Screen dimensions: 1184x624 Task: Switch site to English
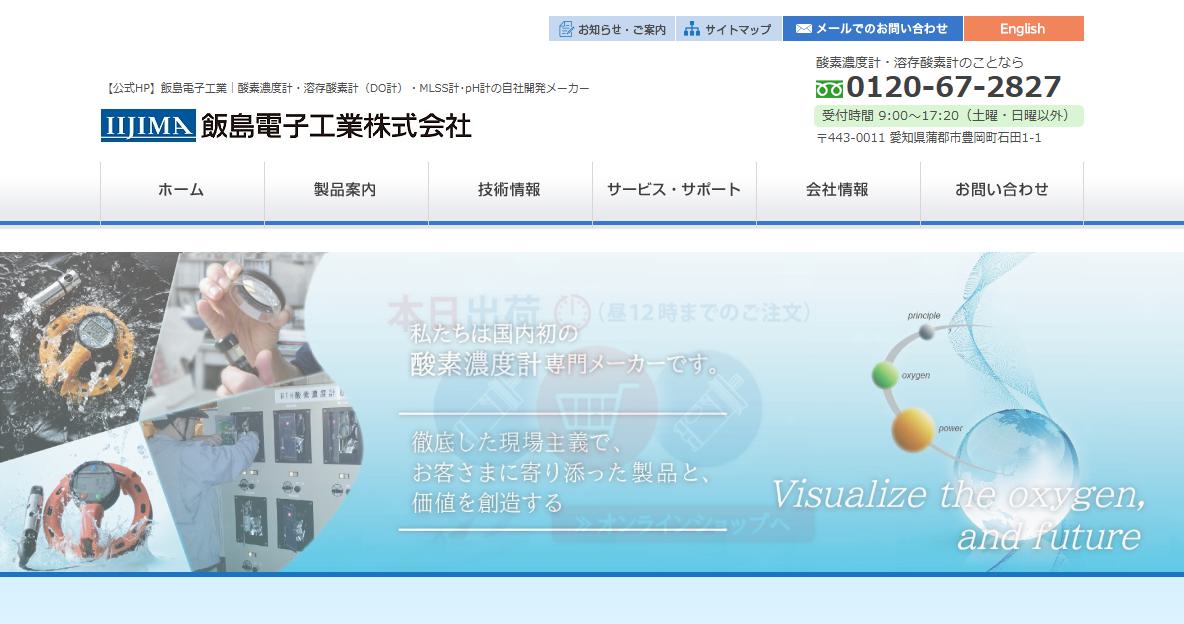[1023, 29]
